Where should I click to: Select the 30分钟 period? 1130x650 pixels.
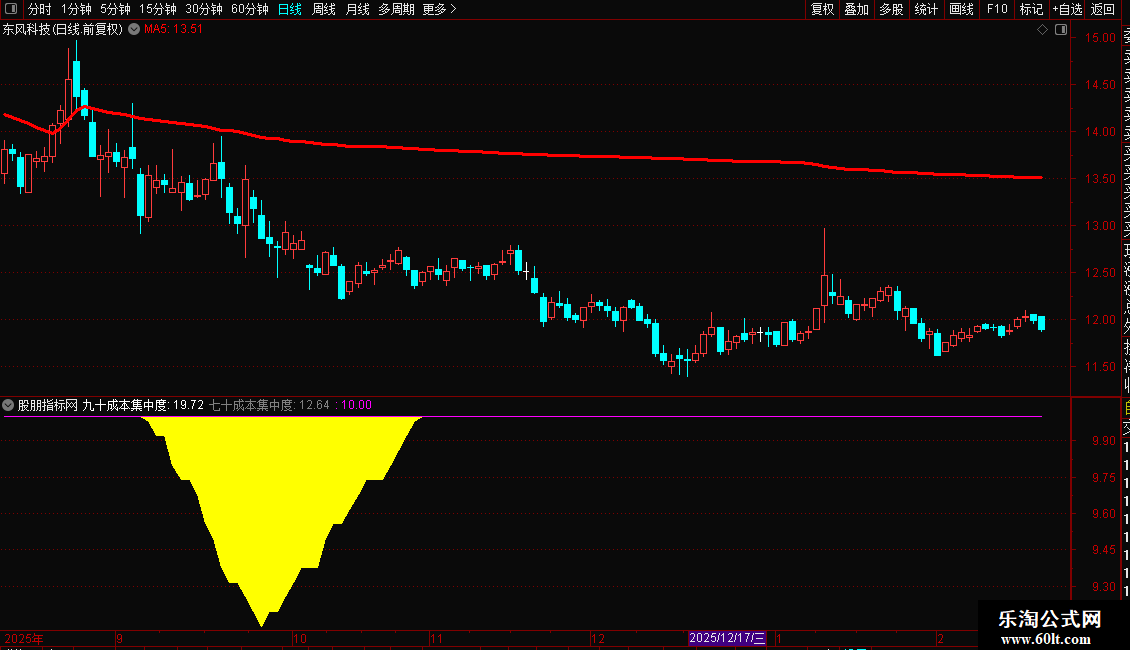click(204, 9)
